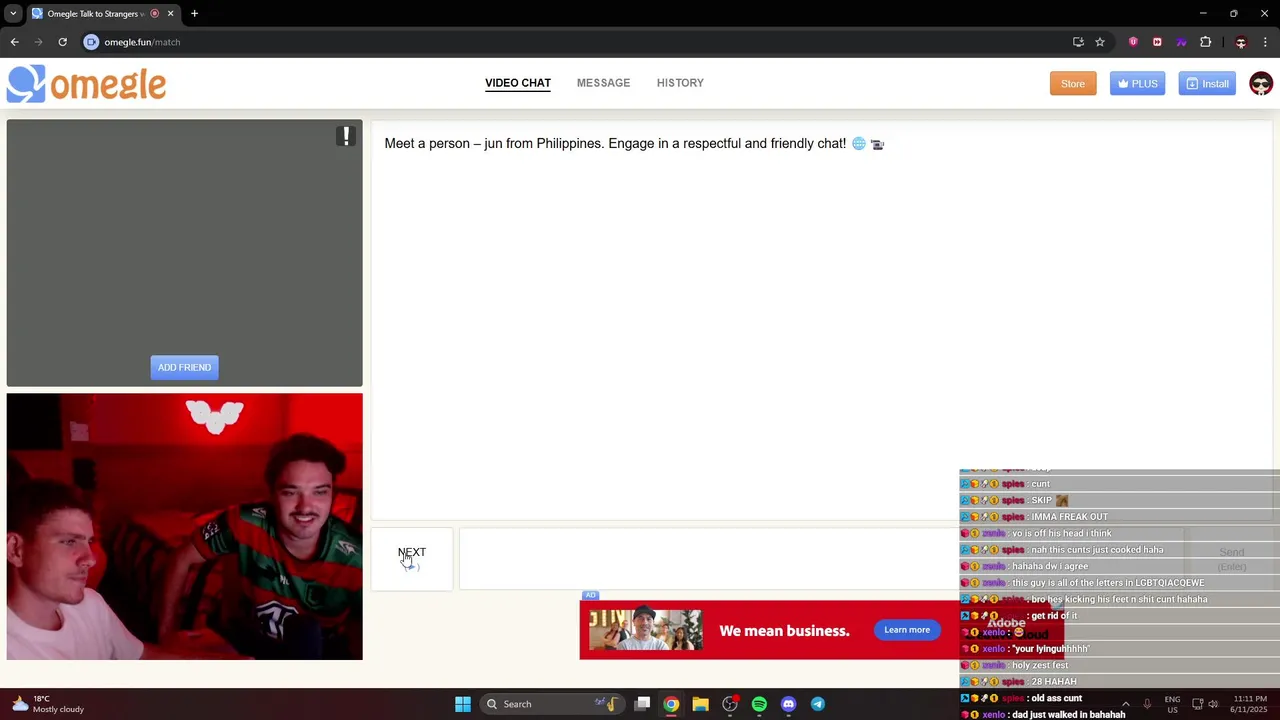
Task: Go back with the browser back arrow
Action: pyautogui.click(x=14, y=42)
